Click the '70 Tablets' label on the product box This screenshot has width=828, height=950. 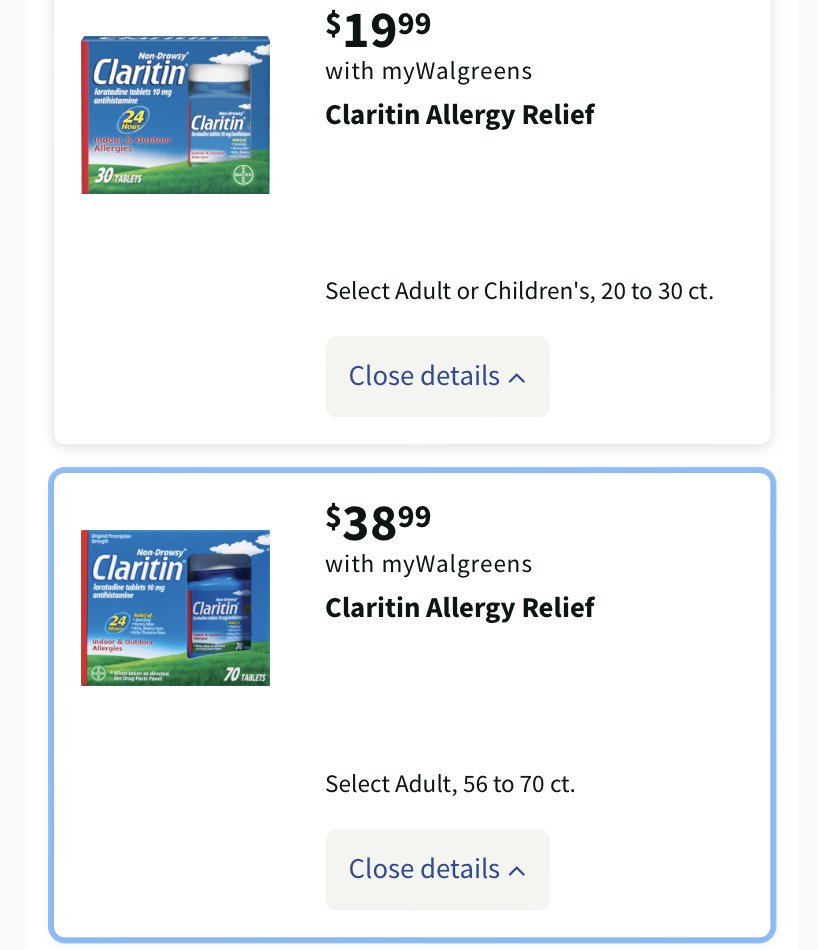click(245, 675)
